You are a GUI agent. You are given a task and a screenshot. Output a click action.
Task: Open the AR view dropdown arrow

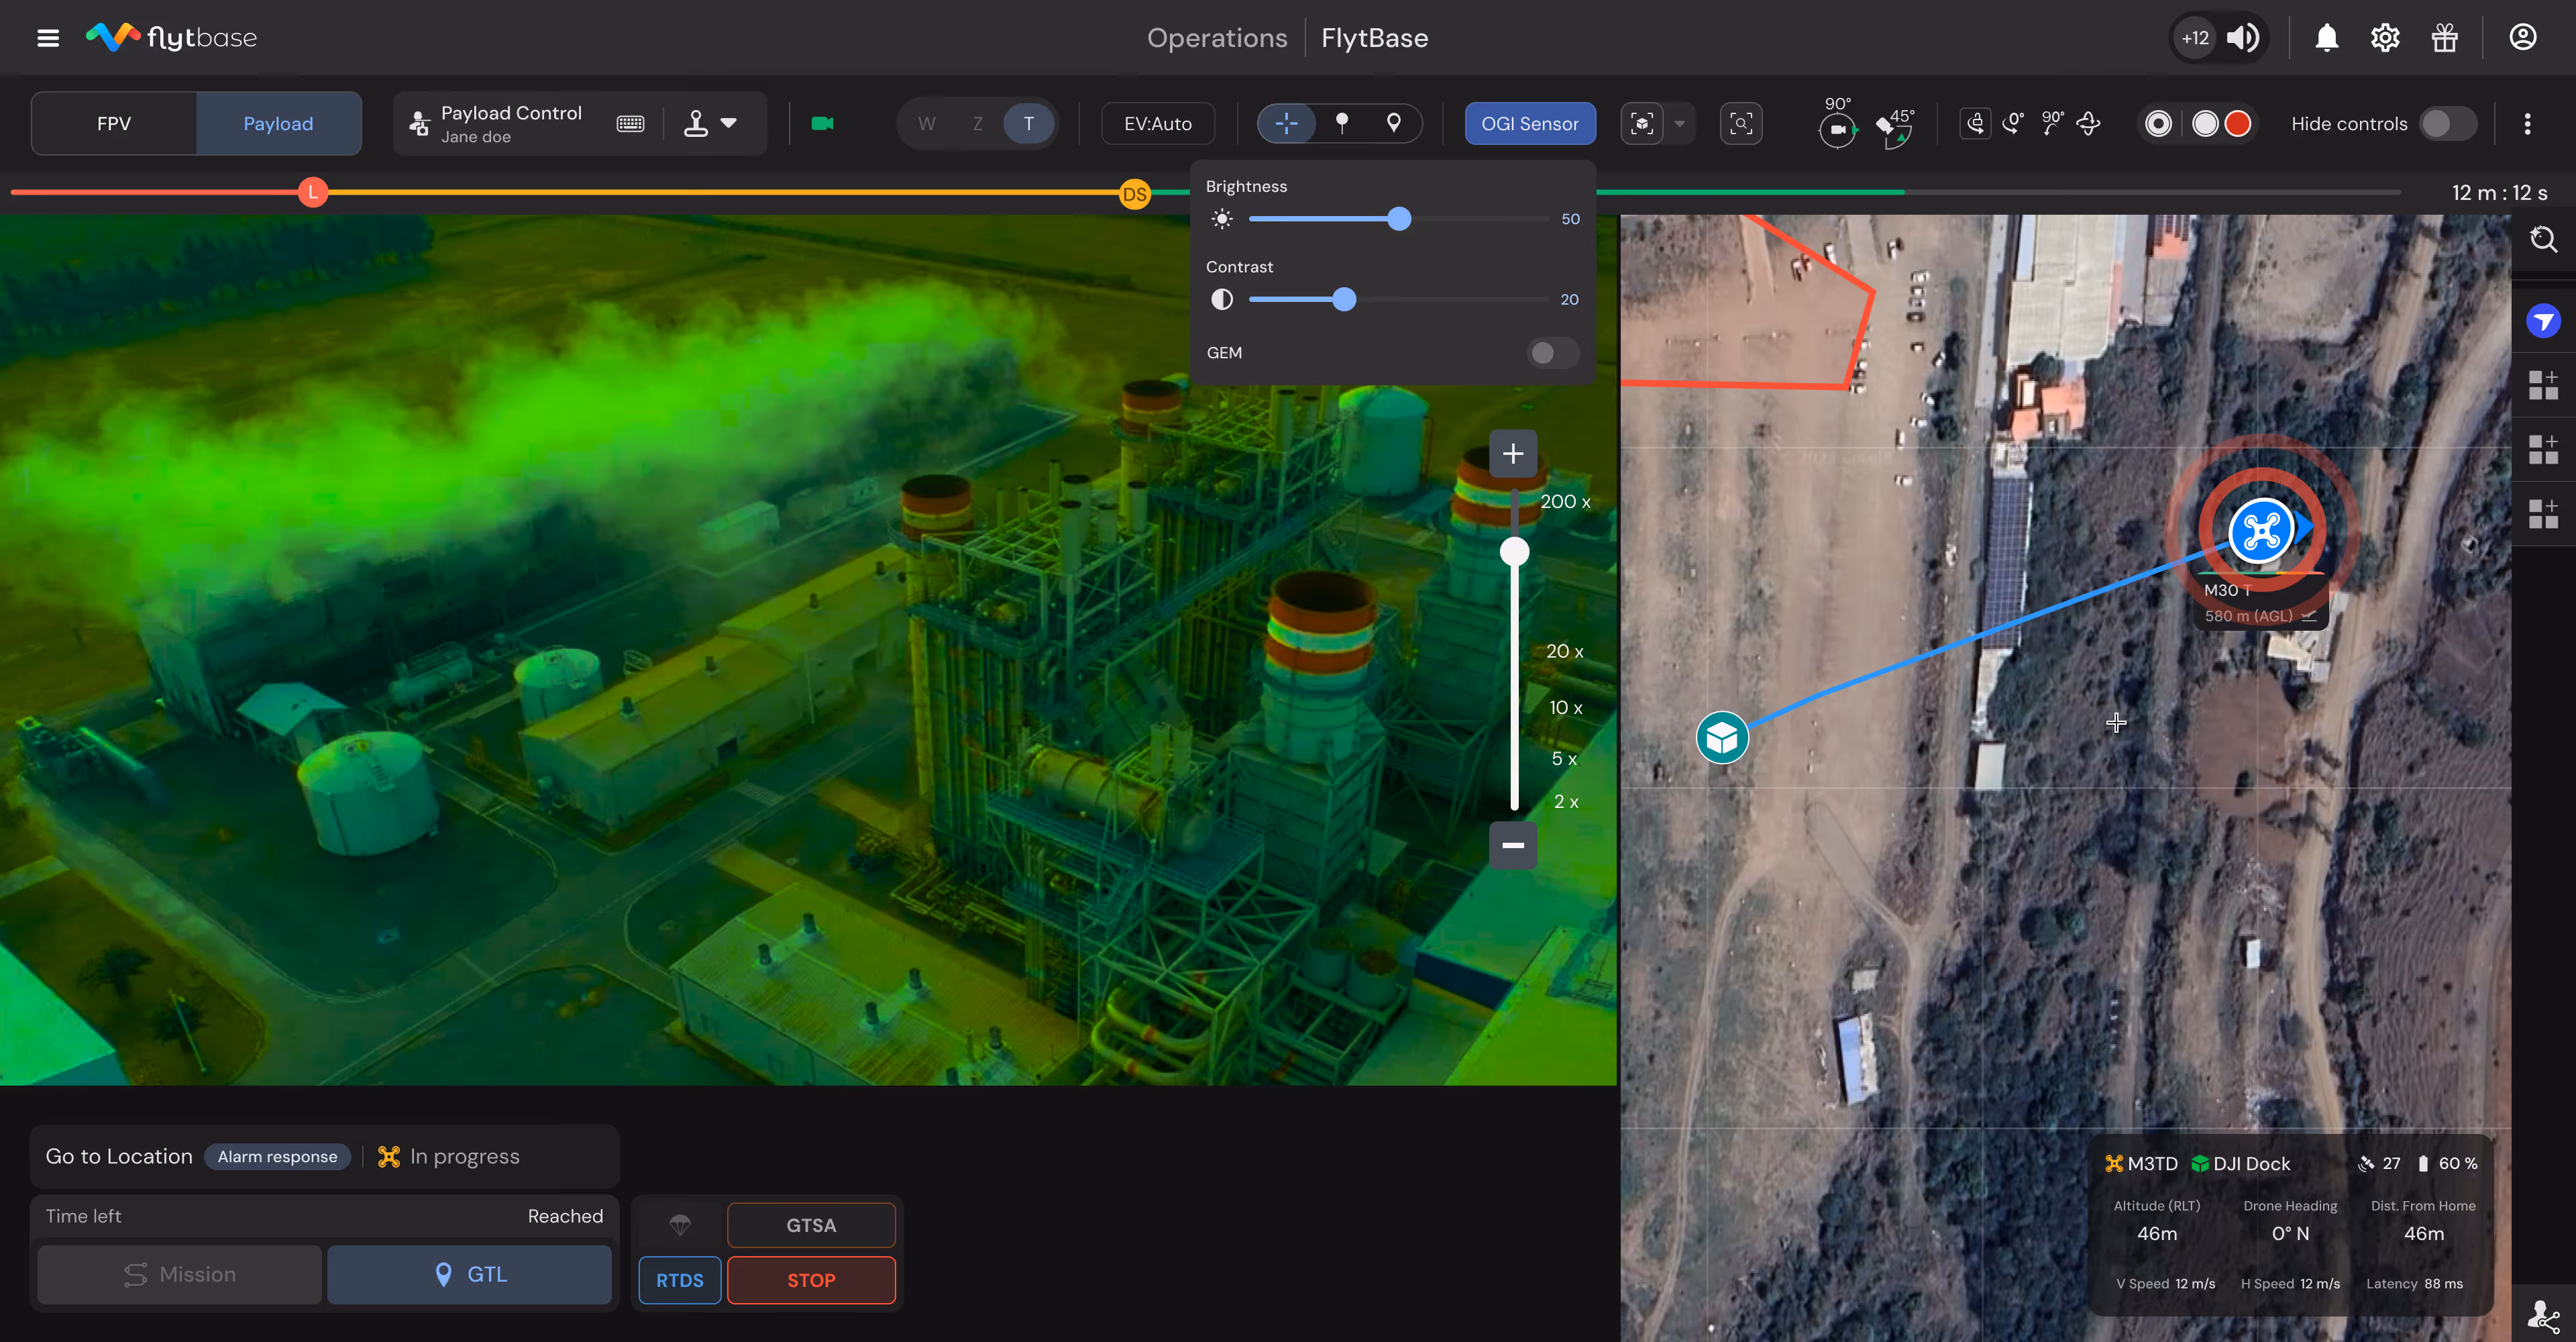tap(1680, 124)
